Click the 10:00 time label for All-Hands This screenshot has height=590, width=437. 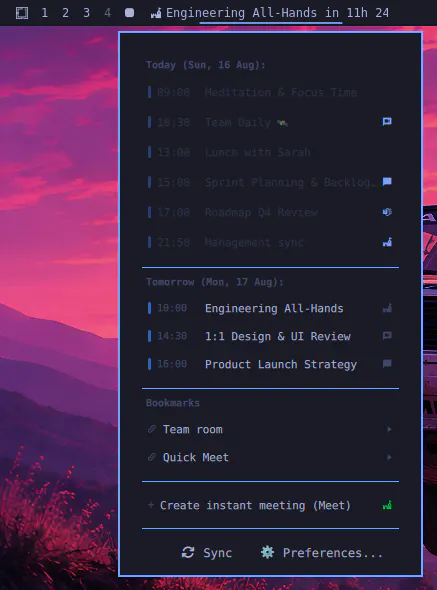pos(172,308)
